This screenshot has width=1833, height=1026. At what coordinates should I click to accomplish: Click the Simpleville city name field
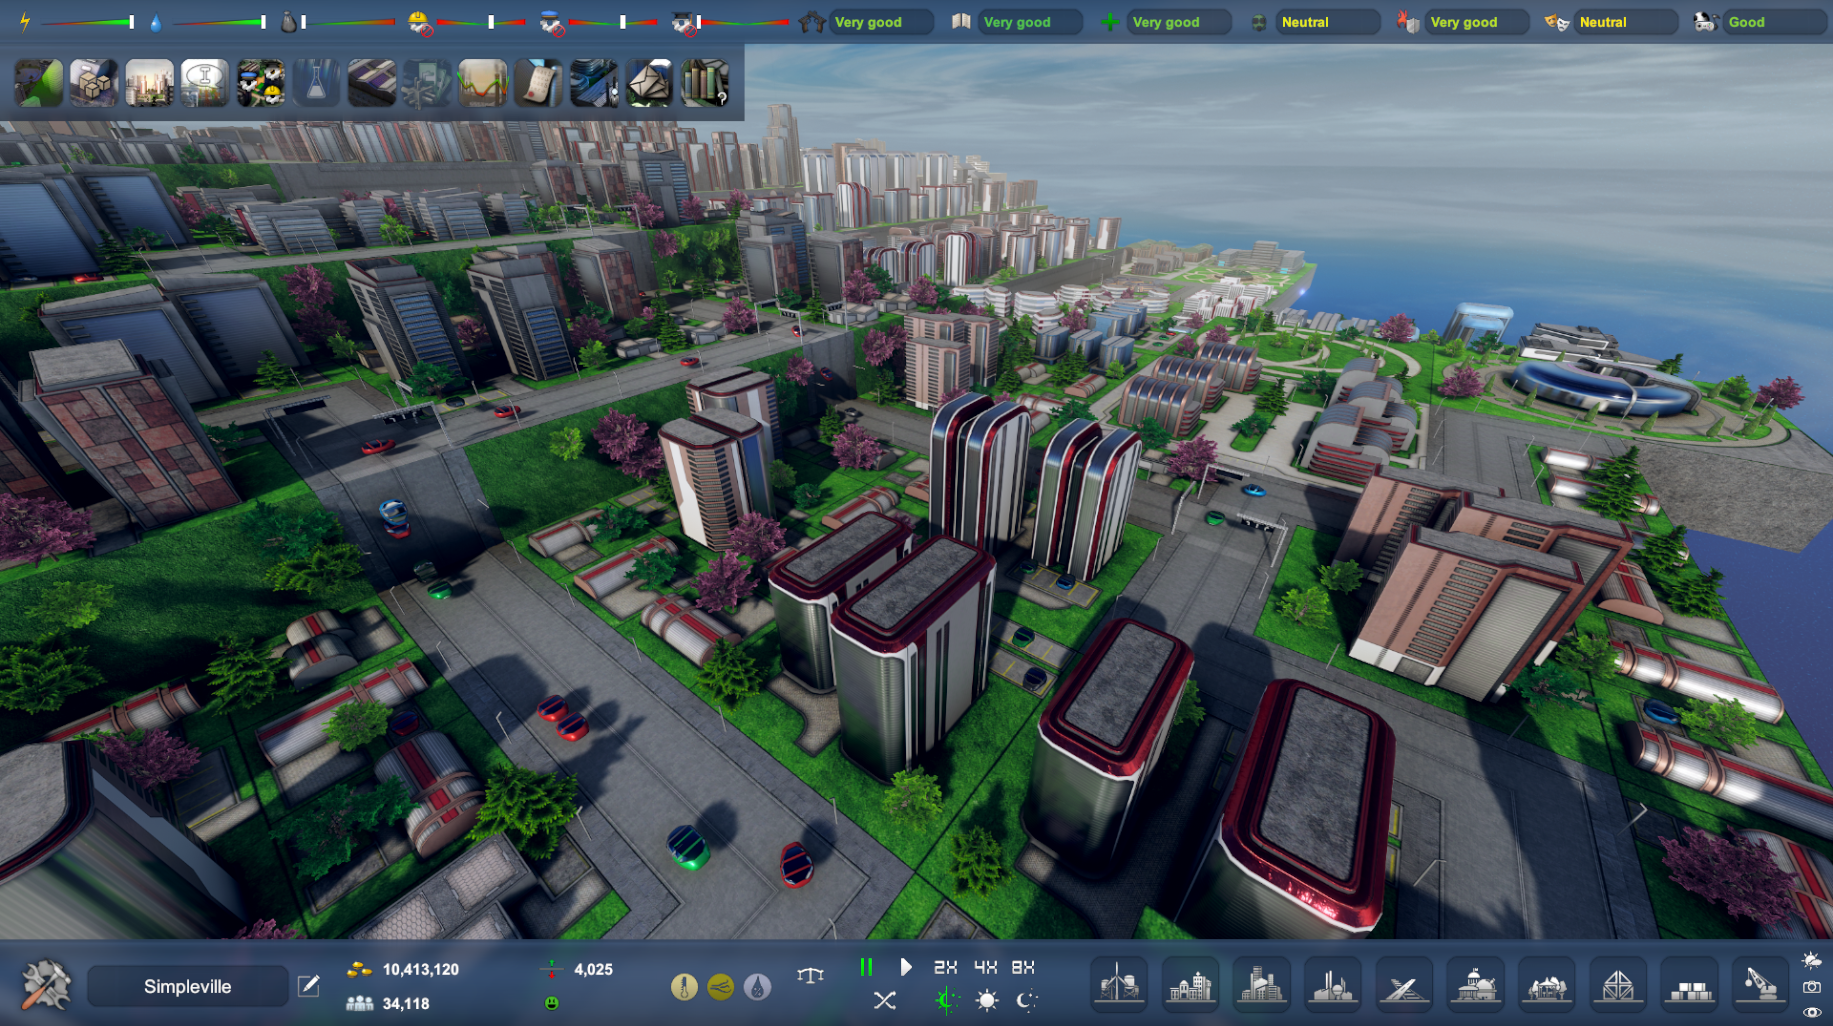(188, 986)
